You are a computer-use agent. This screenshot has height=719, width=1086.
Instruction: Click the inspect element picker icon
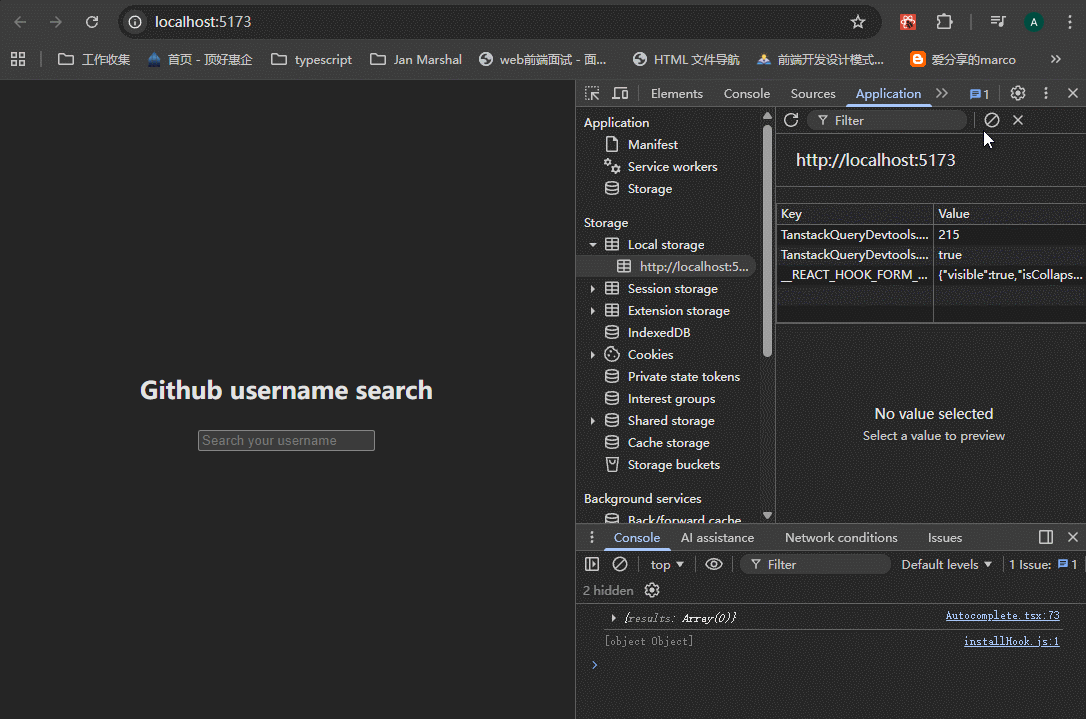[x=592, y=93]
